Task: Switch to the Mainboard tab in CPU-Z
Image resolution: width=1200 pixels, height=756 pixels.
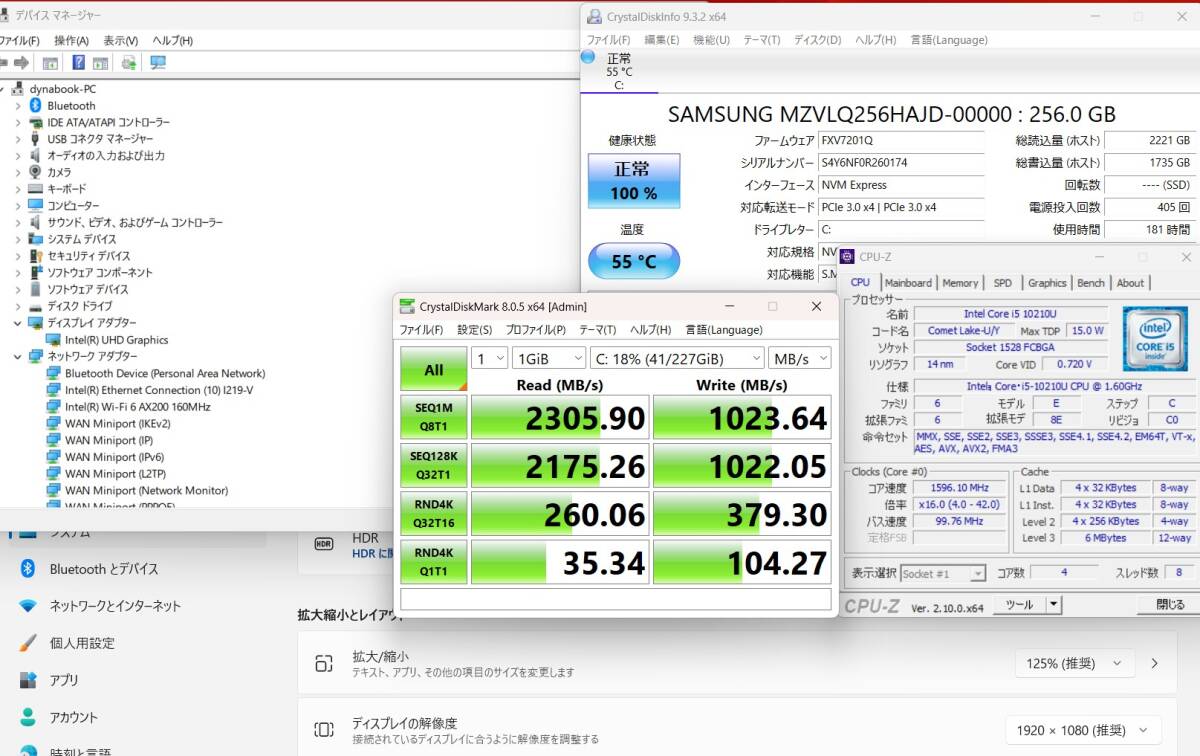Action: (908, 283)
